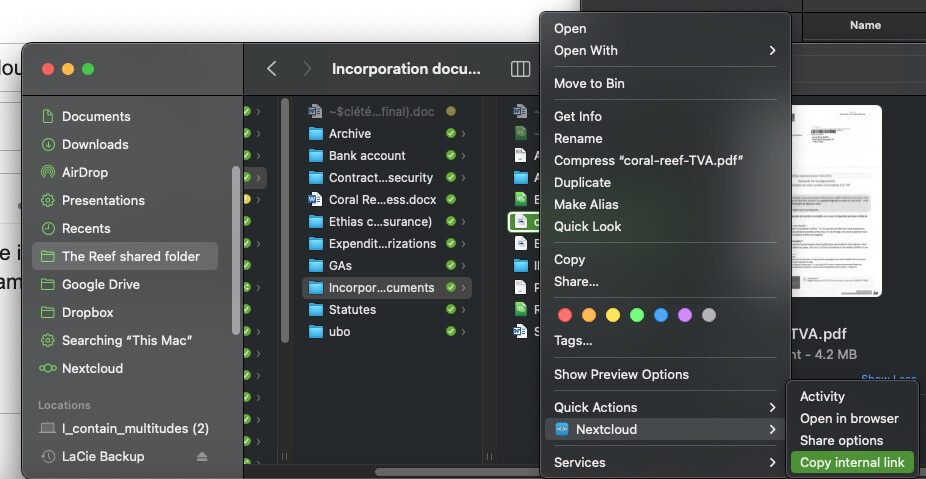Click the column view switcher icon
Viewport: 926px width, 479px height.
[520, 69]
